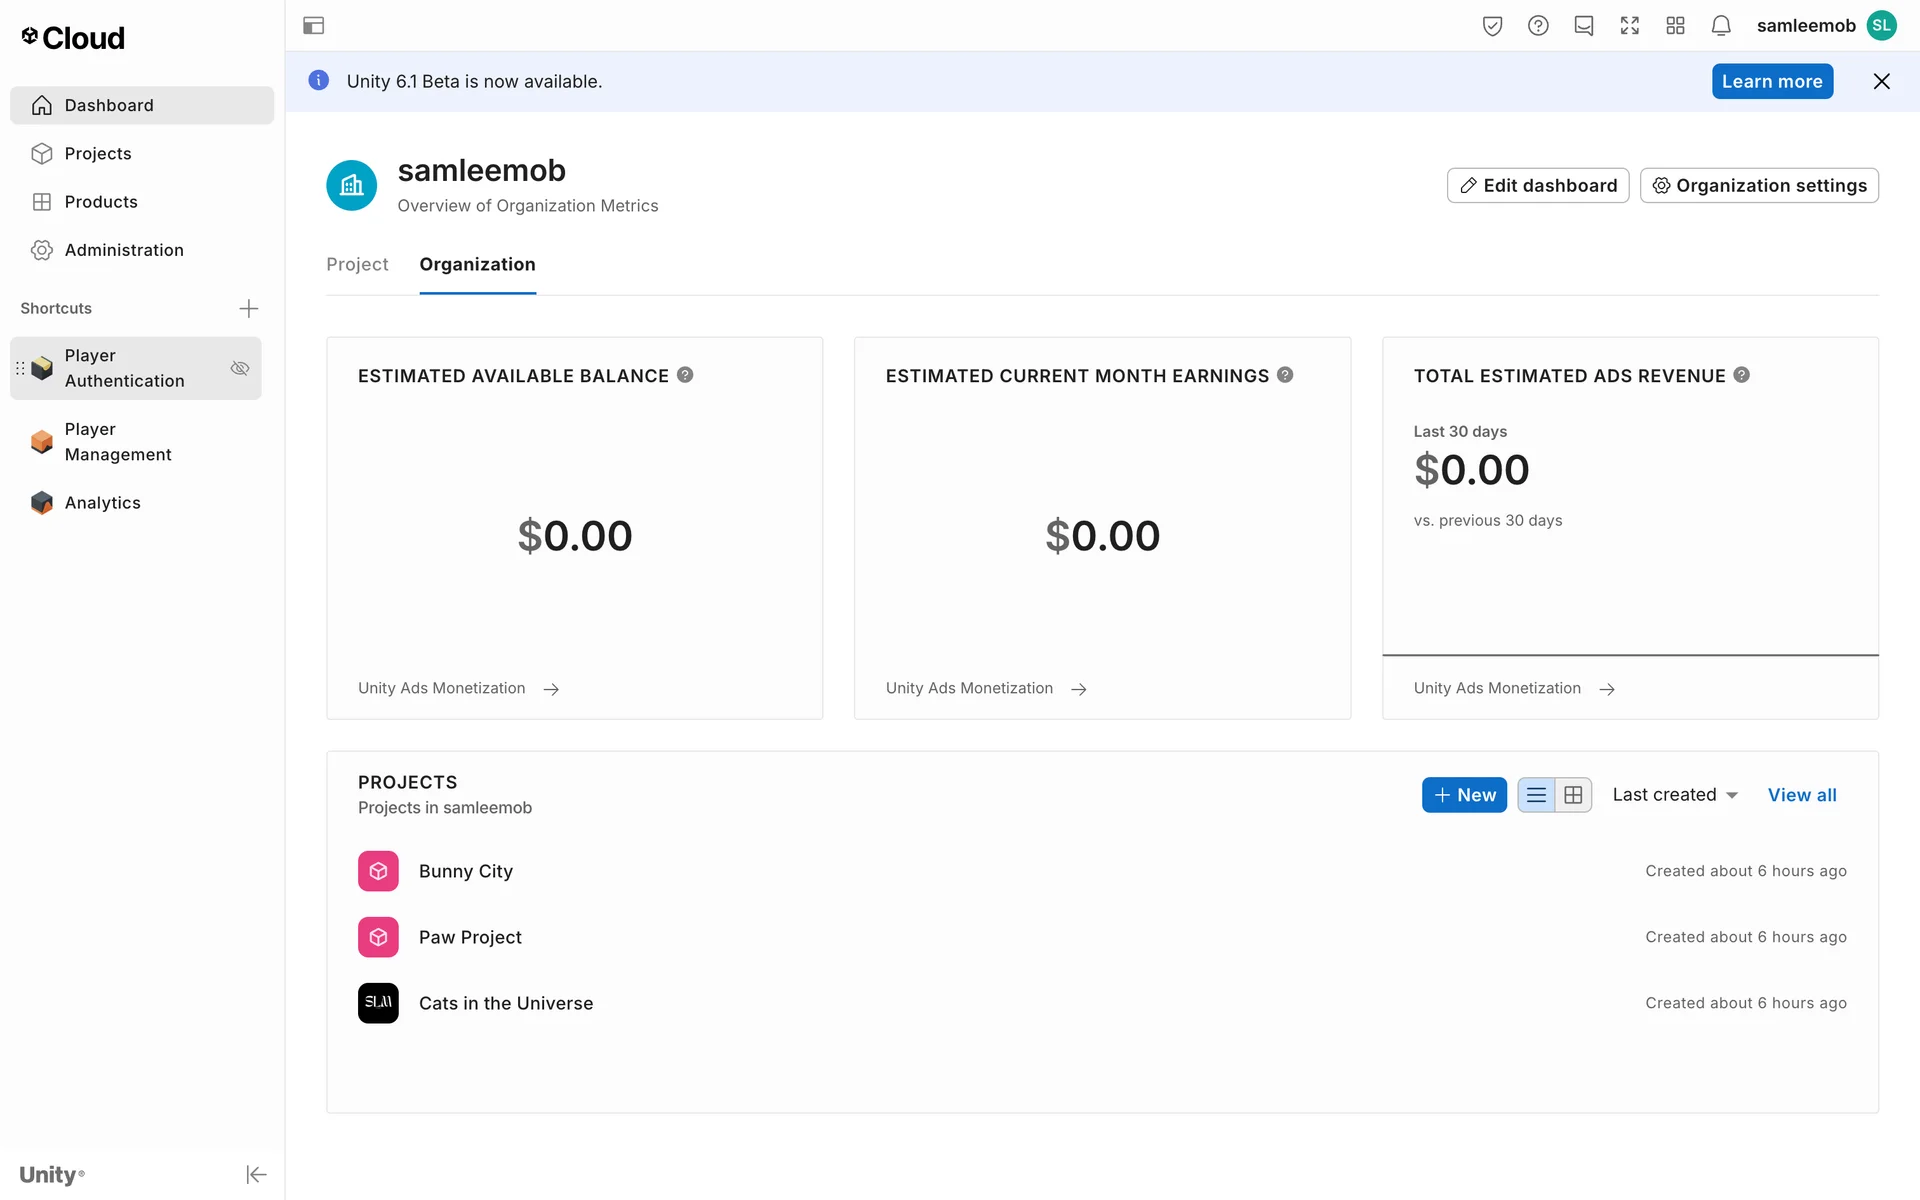Open Administration in the sidebar
The image size is (1920, 1200).
click(124, 250)
